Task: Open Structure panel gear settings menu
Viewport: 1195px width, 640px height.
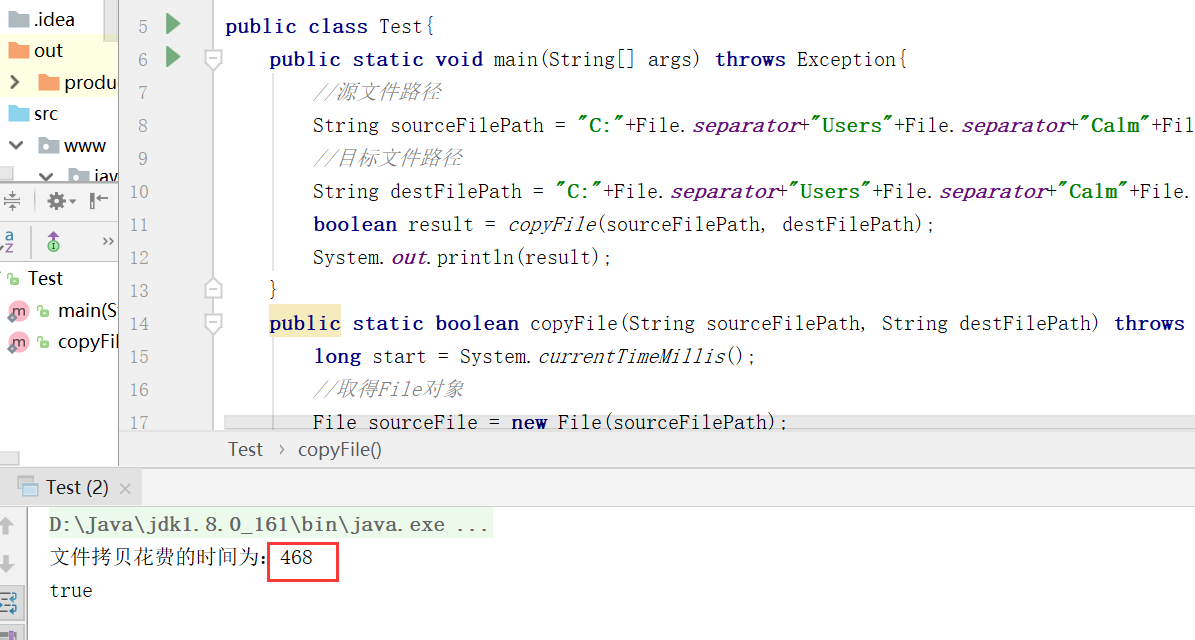Action: coord(60,201)
